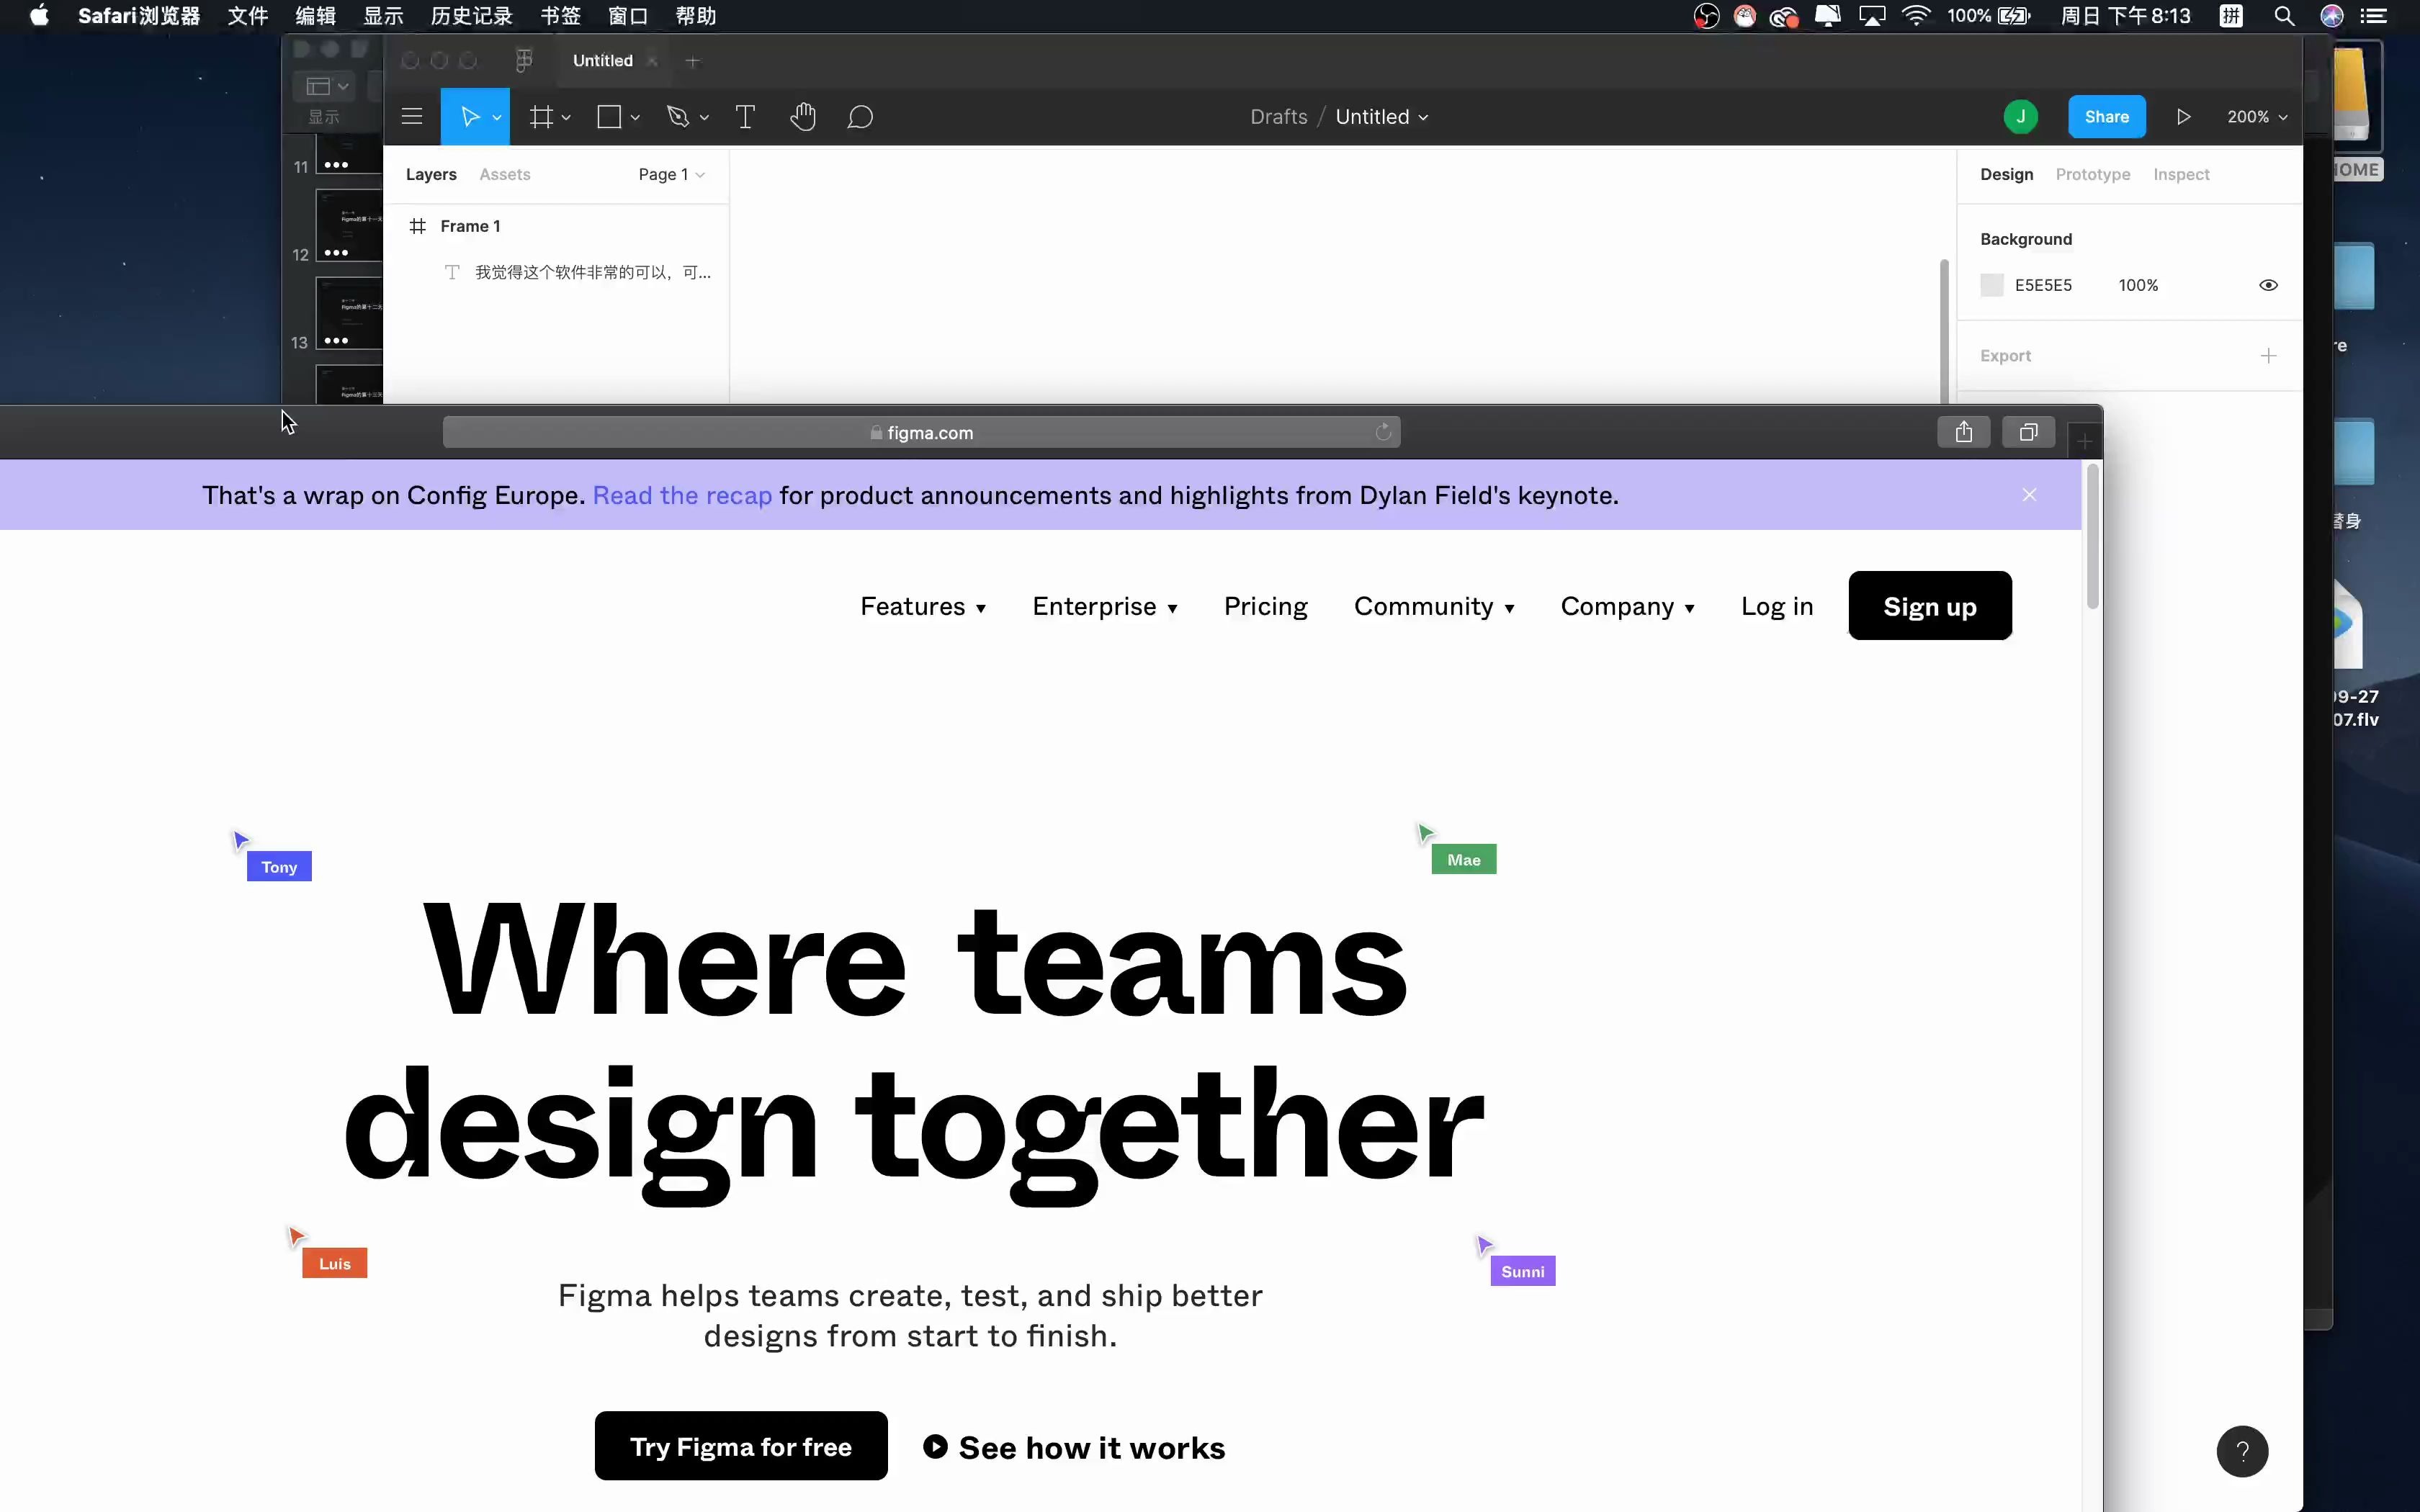Add a new Figma tab with plus

tap(692, 61)
